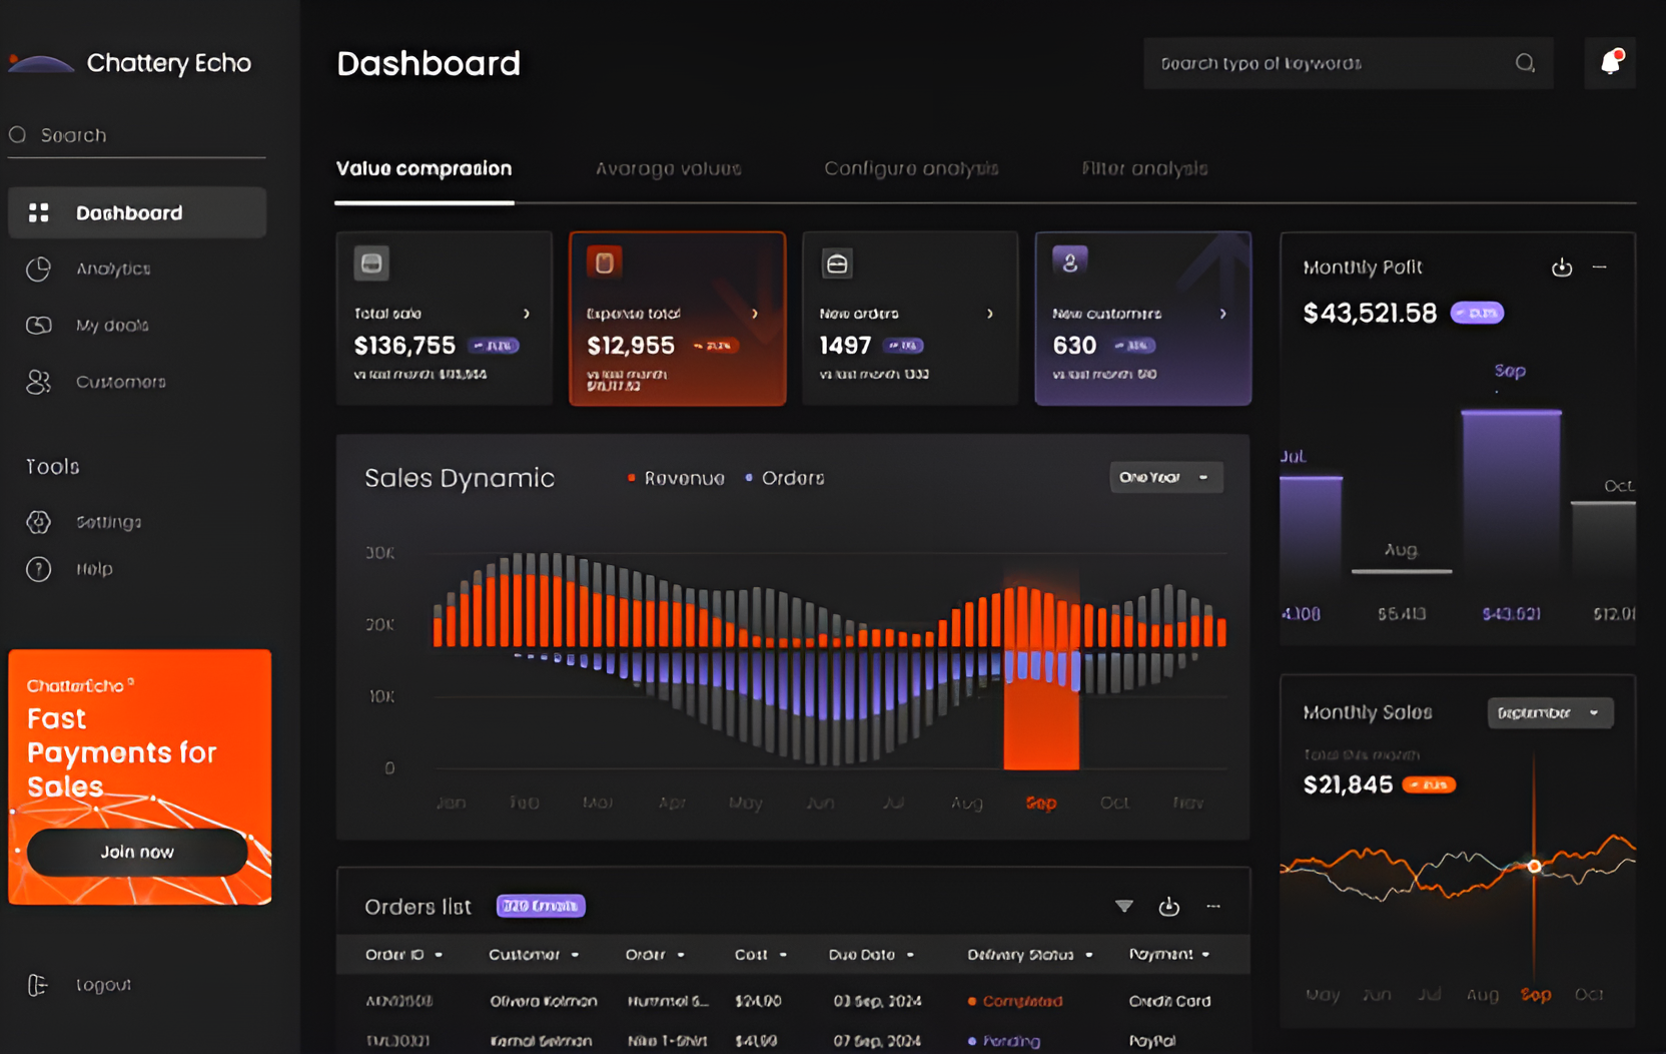Click the Orders list download icon
Viewport: 1666px width, 1054px height.
point(1168,906)
